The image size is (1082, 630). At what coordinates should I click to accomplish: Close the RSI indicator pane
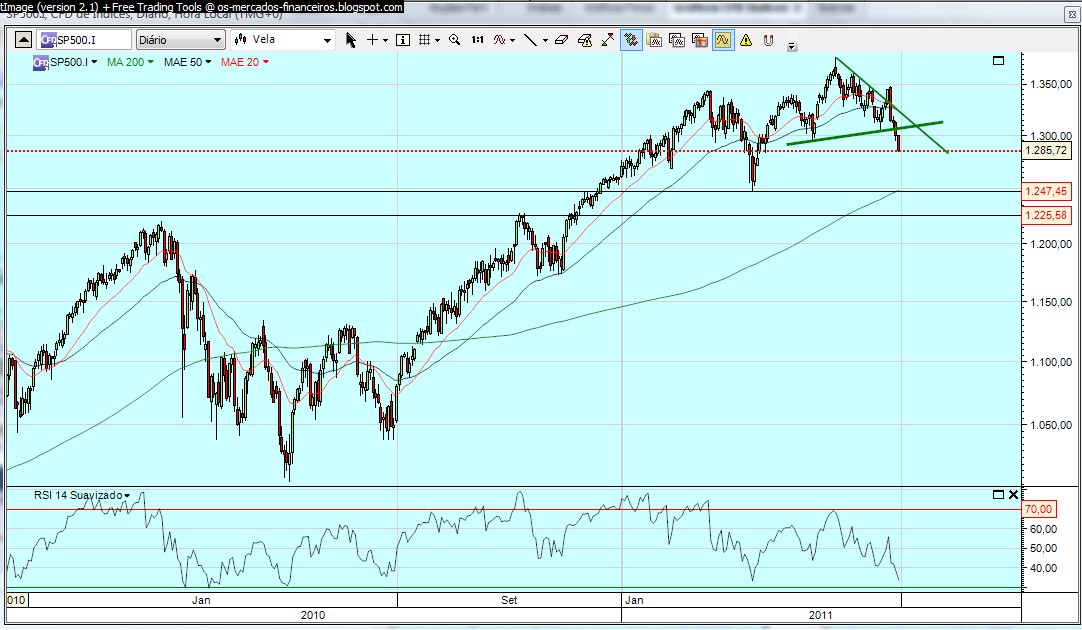coord(1013,495)
